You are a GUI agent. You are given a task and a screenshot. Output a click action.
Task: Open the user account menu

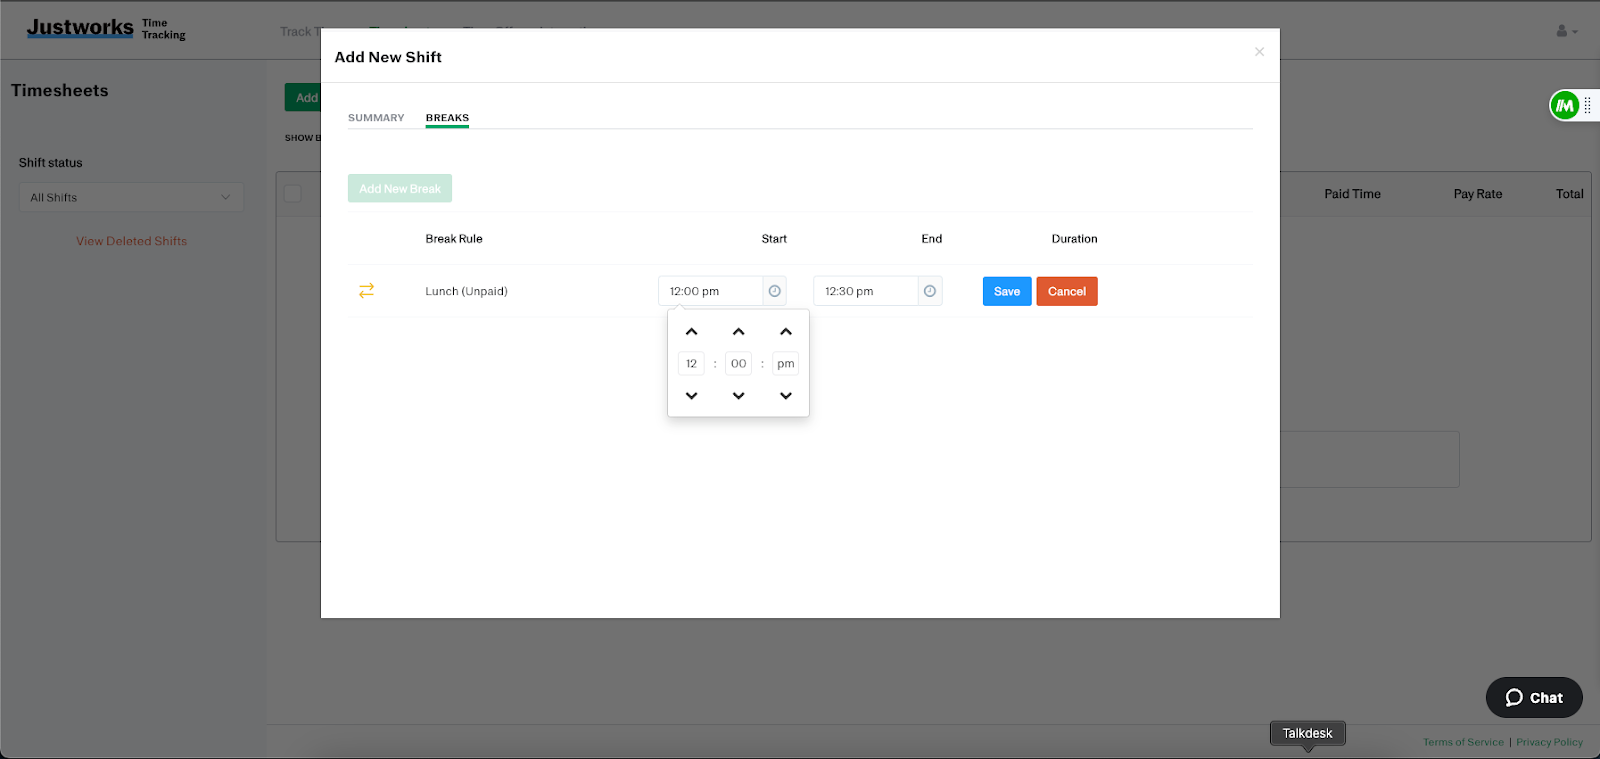coord(1566,31)
